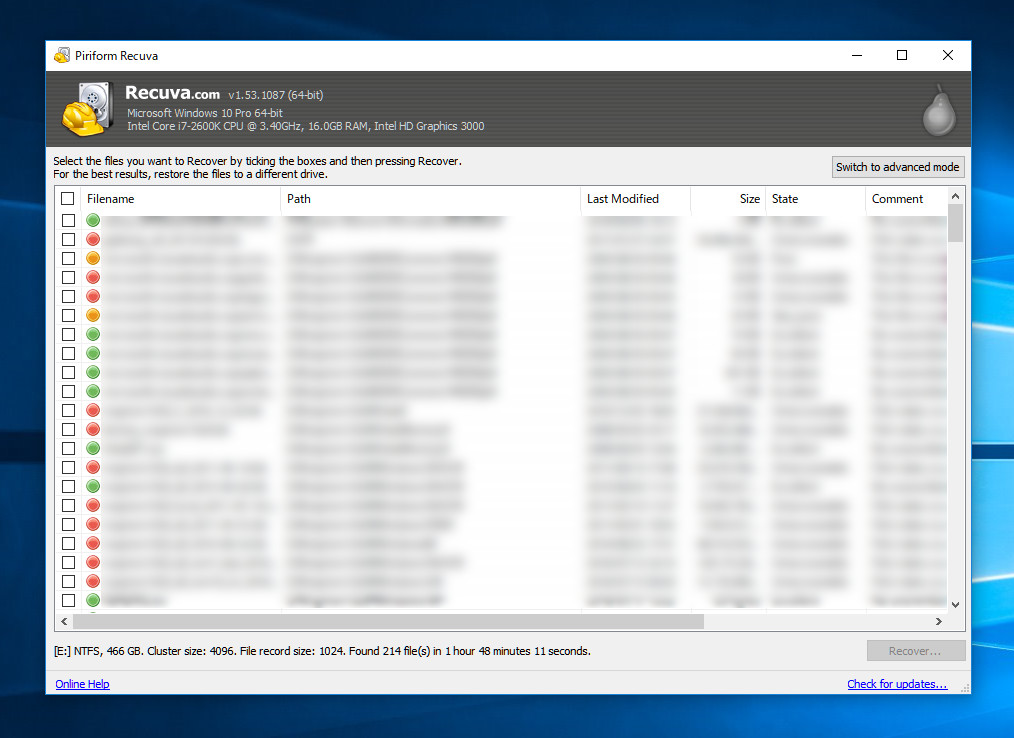Tick the checkbox beside the second orange-status file
This screenshot has height=738, width=1014.
(68, 315)
